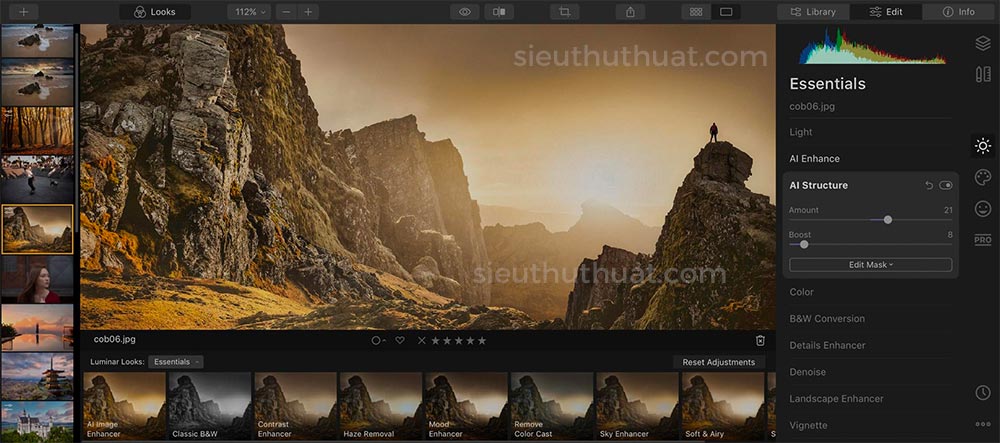Select the woman portrait thumbnail in filmstrip

tap(37, 279)
